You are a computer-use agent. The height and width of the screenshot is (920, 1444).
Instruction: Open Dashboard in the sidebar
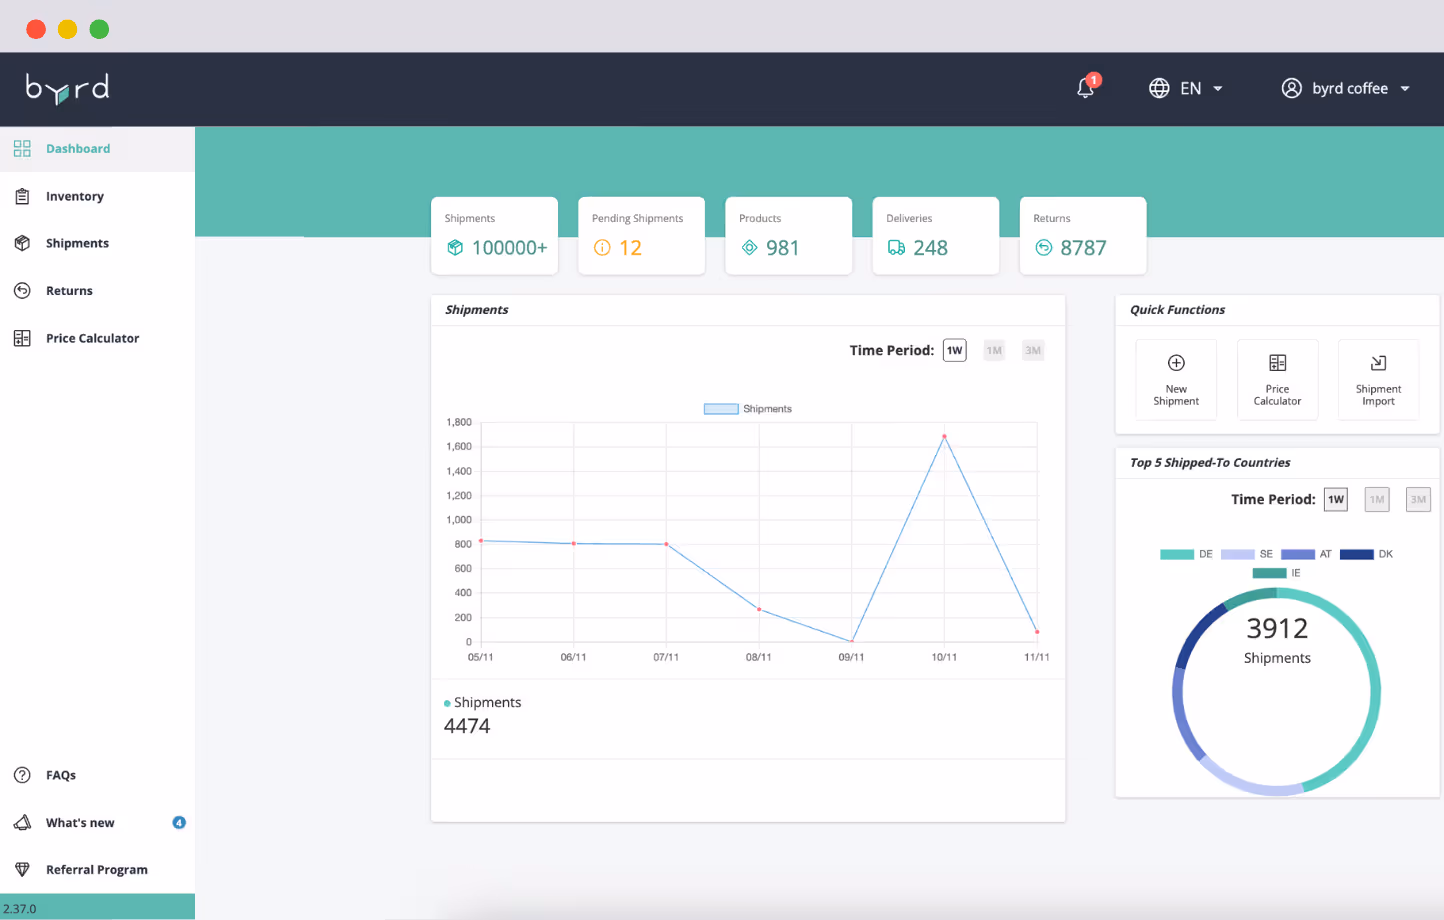pyautogui.click(x=97, y=148)
